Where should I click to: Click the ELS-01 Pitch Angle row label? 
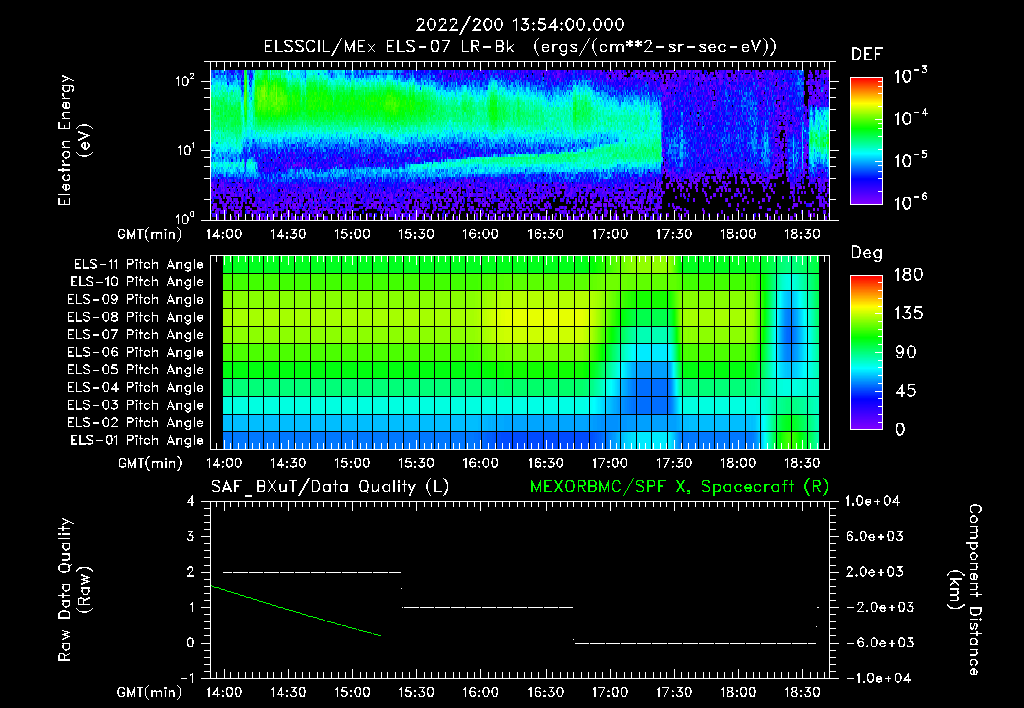click(137, 440)
